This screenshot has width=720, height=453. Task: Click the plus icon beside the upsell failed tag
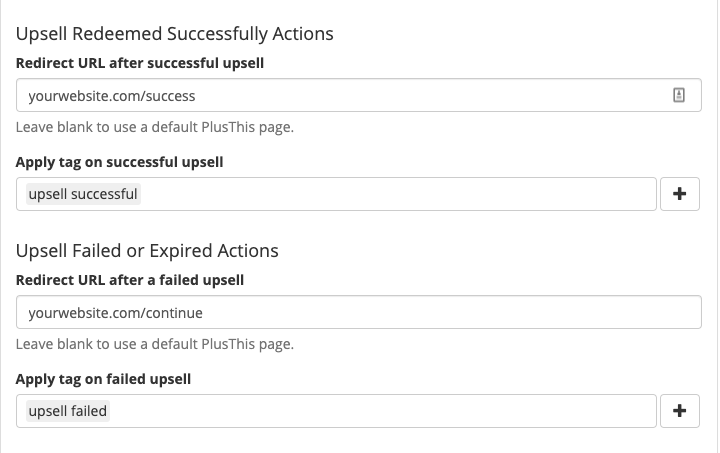tap(680, 411)
